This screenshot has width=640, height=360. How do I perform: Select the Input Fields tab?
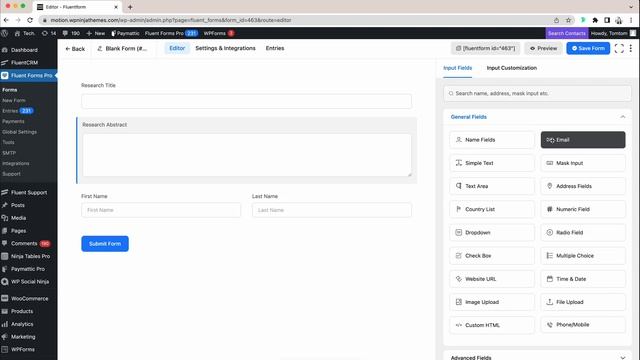[x=458, y=68]
